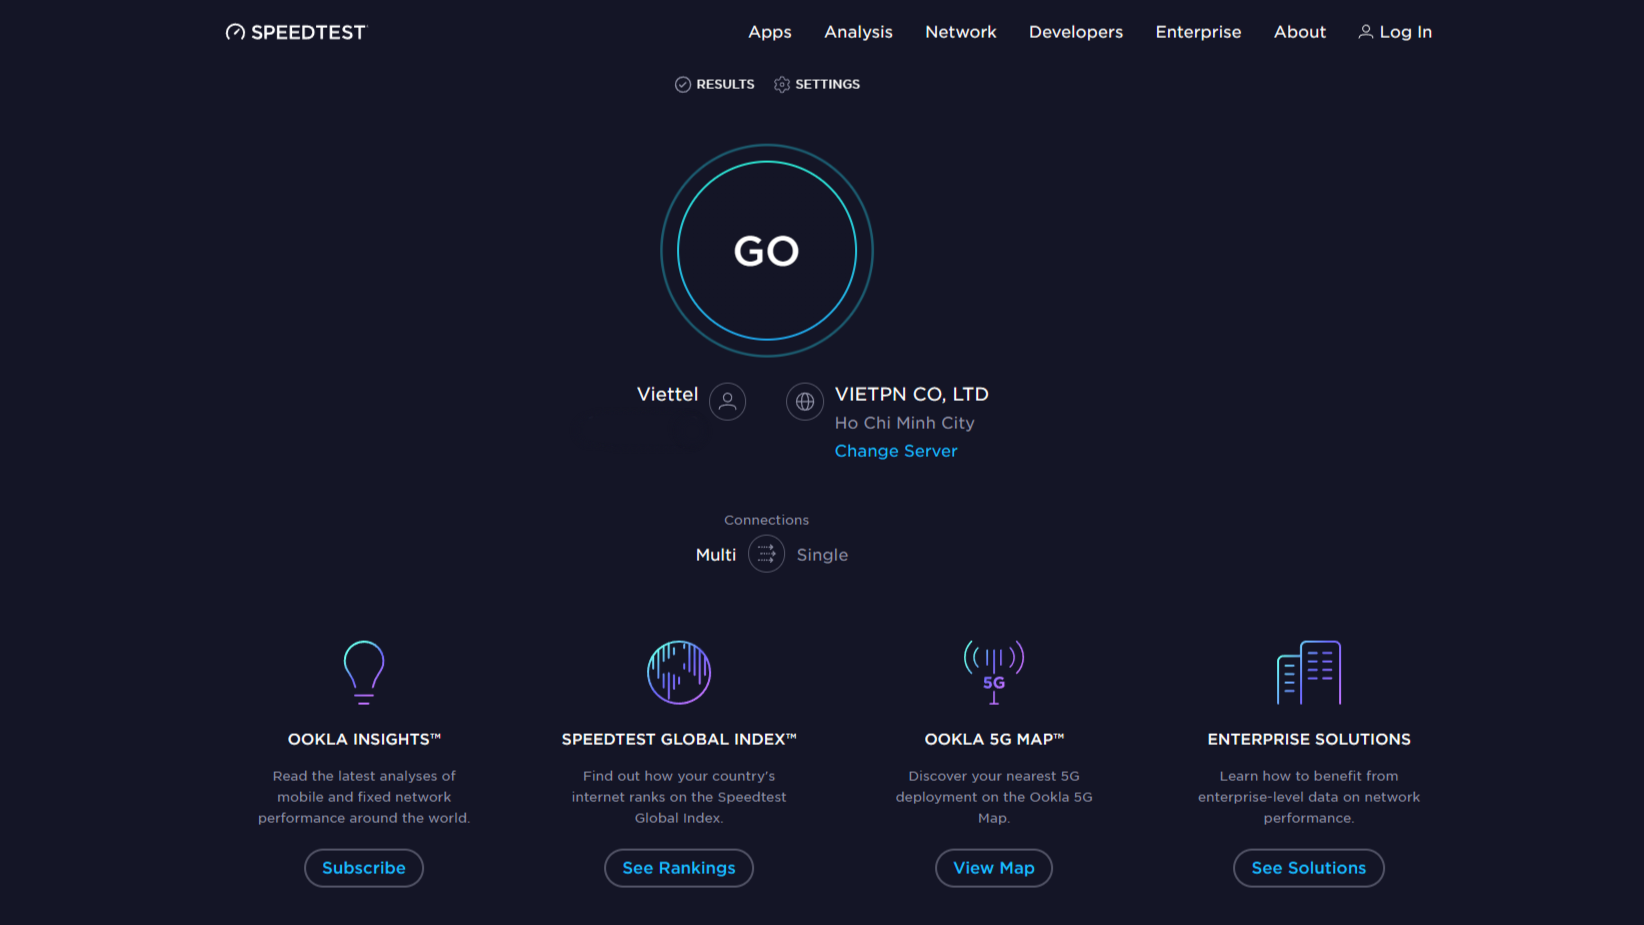Click the Speedtest gauge logo

[236, 31]
